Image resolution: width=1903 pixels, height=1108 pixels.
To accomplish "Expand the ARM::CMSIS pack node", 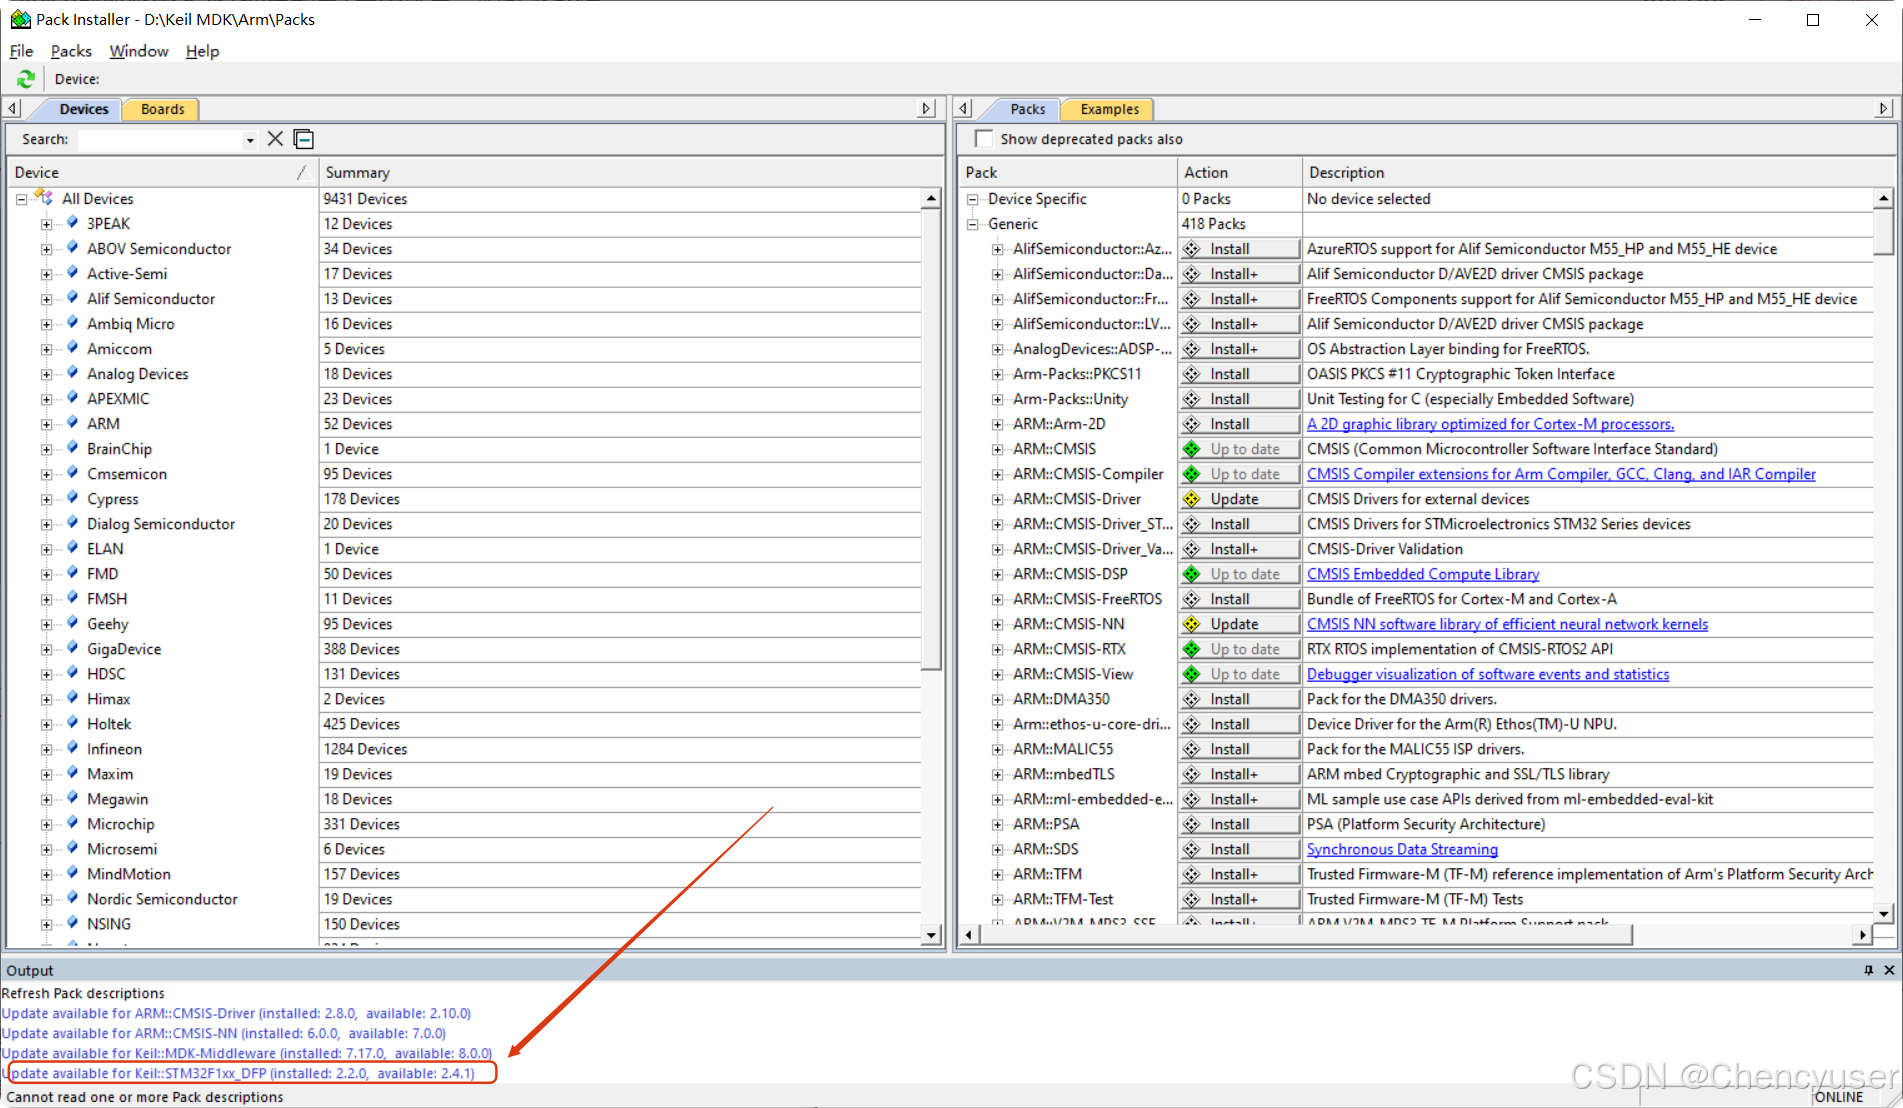I will click(997, 449).
